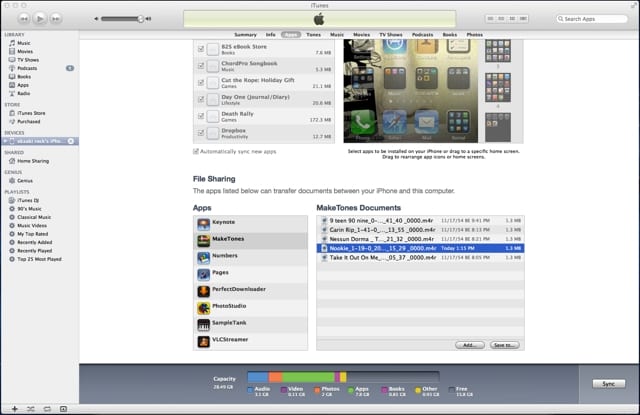640x415 pixels.
Task: Open Purchased in the Store section
Action: pyautogui.click(x=29, y=121)
